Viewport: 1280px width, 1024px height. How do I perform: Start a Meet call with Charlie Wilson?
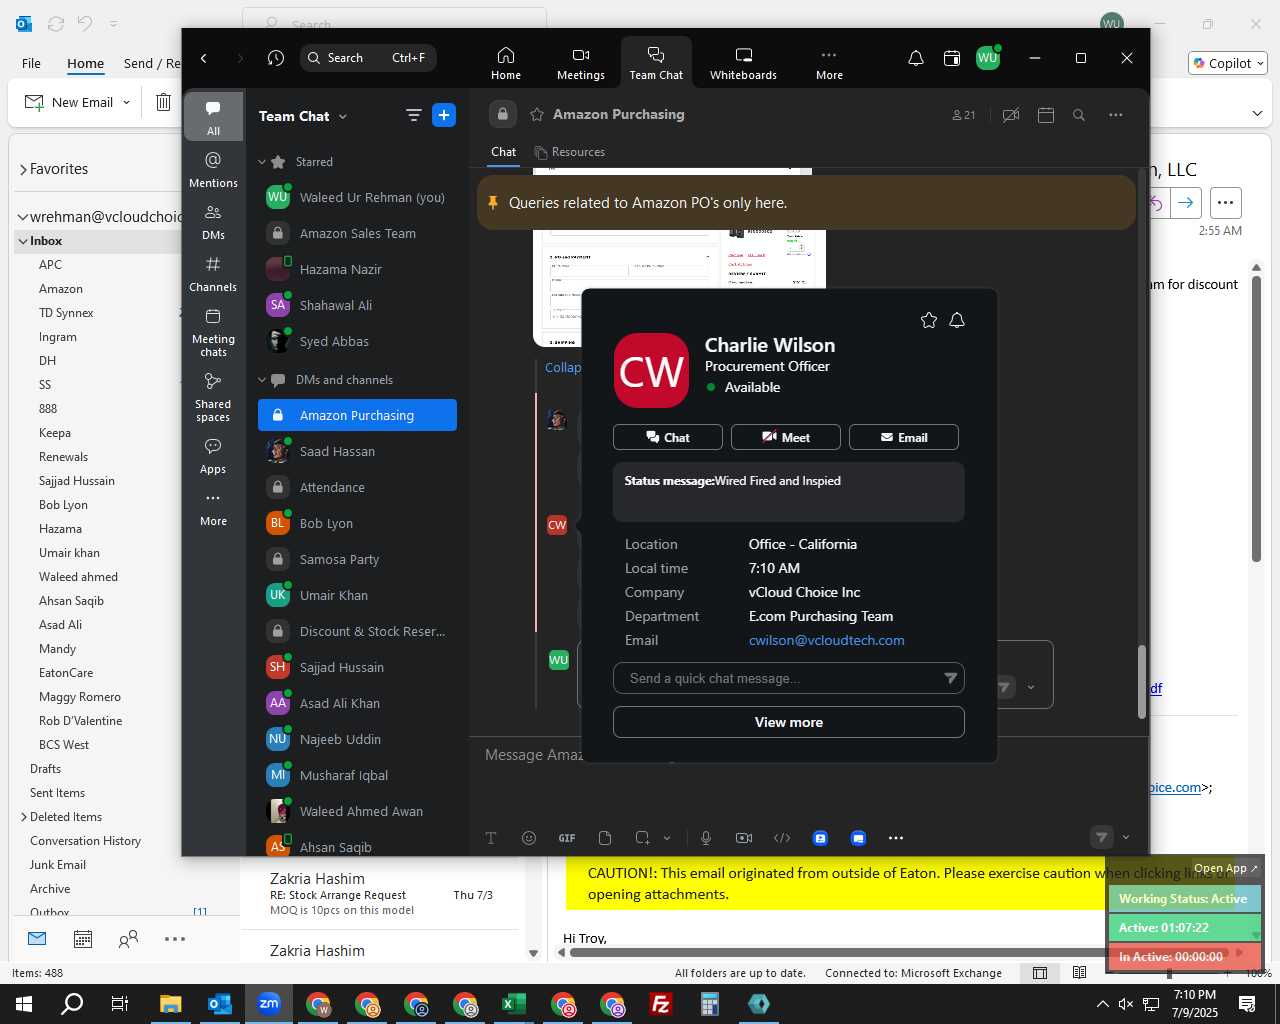[x=786, y=437]
